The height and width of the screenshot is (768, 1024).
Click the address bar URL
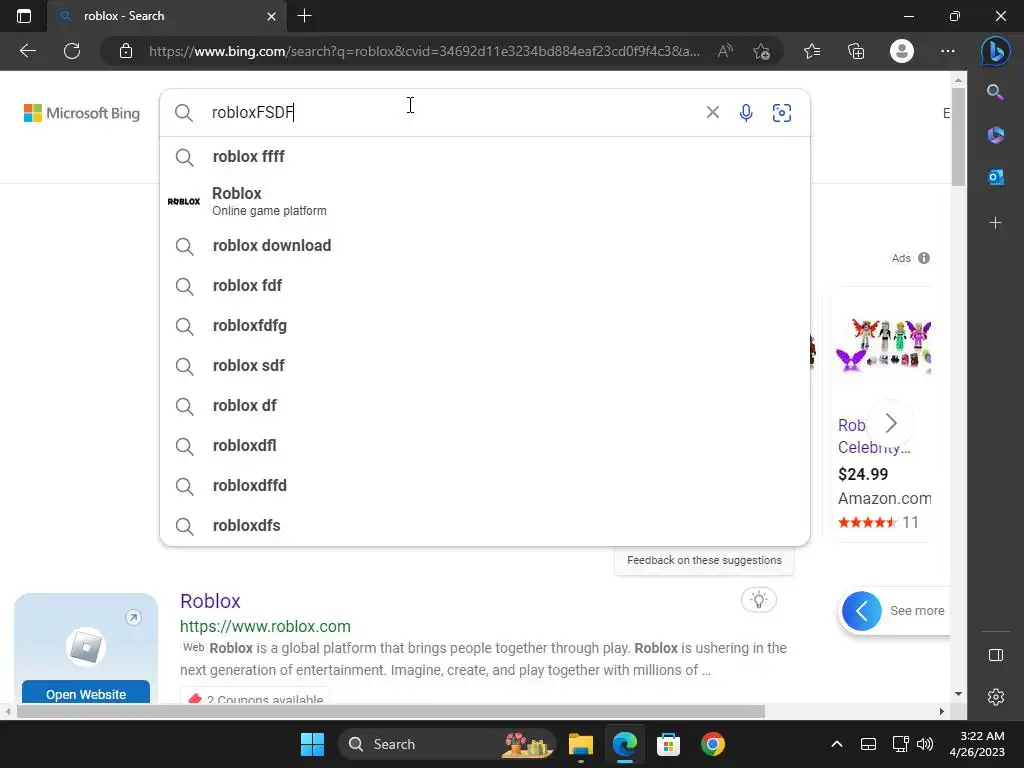pos(424,51)
